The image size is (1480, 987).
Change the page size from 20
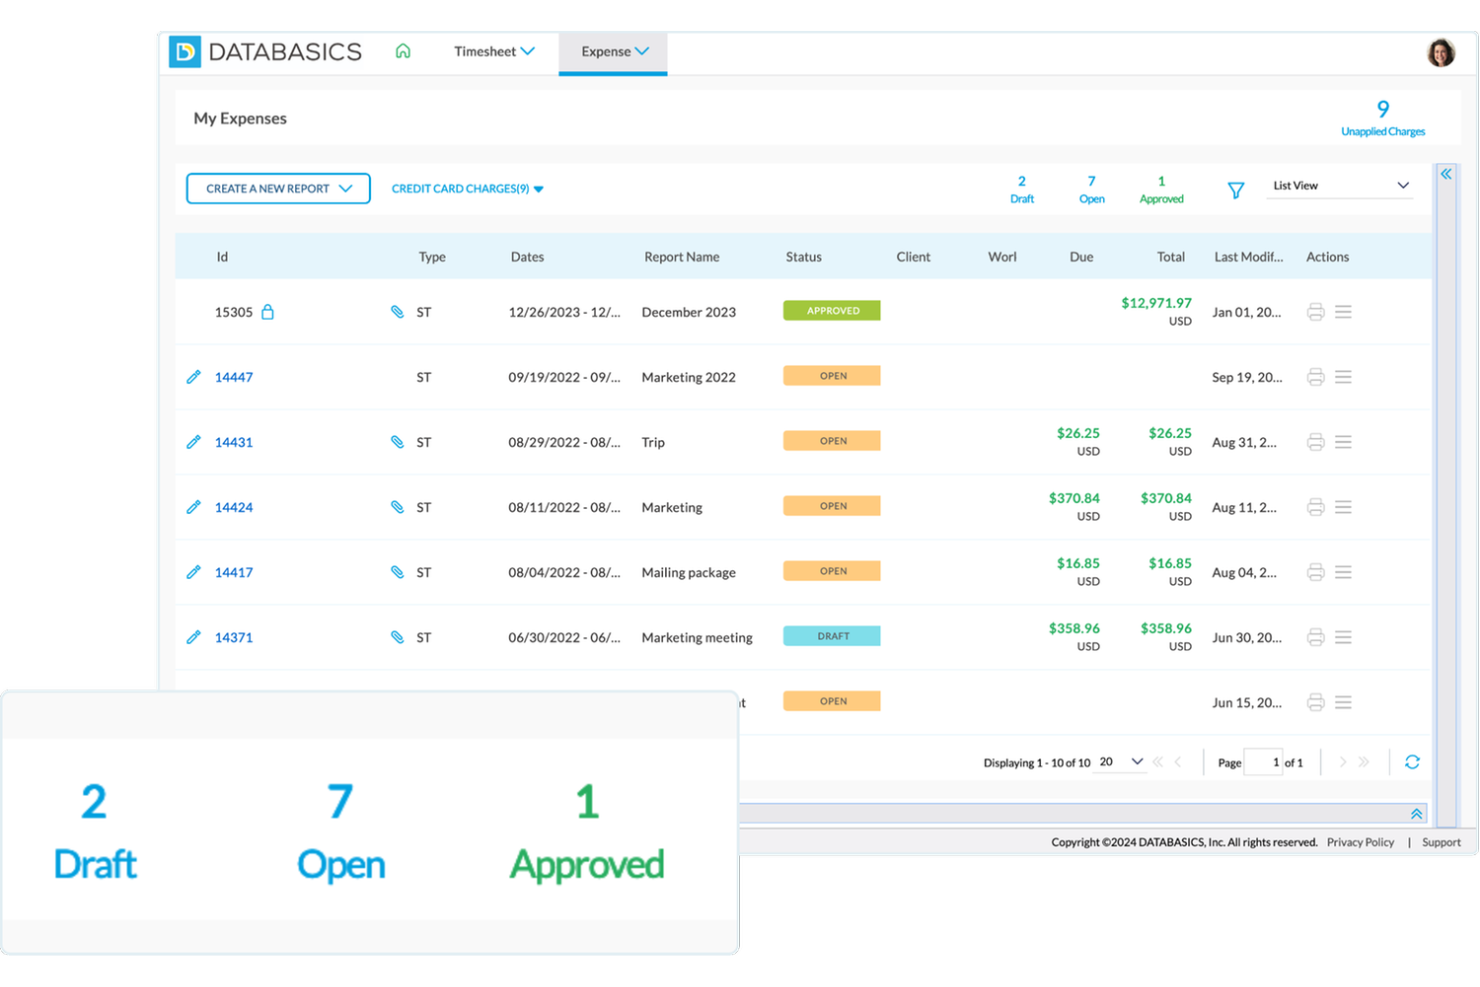point(1117,761)
